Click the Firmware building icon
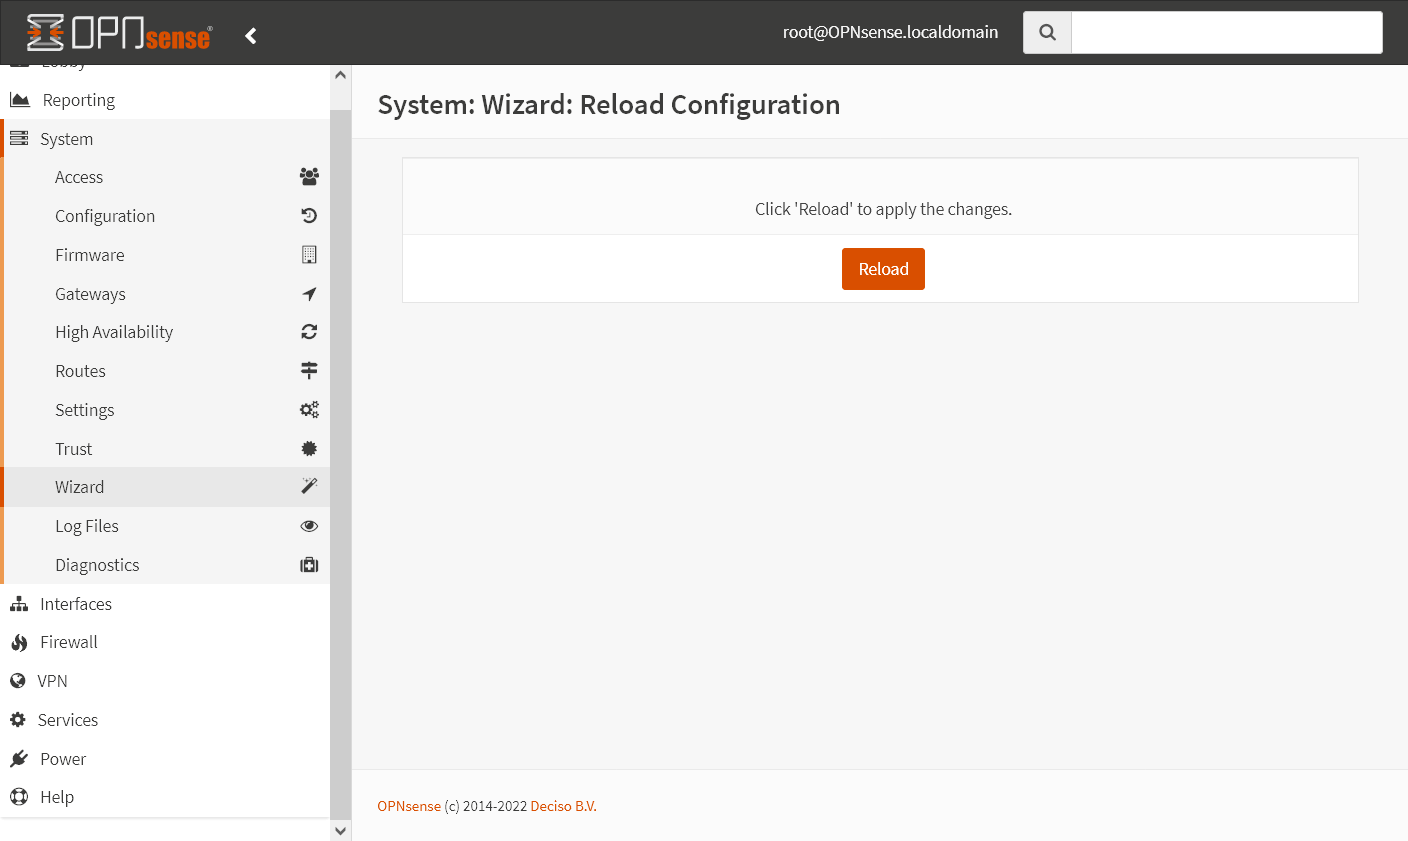 pos(309,255)
